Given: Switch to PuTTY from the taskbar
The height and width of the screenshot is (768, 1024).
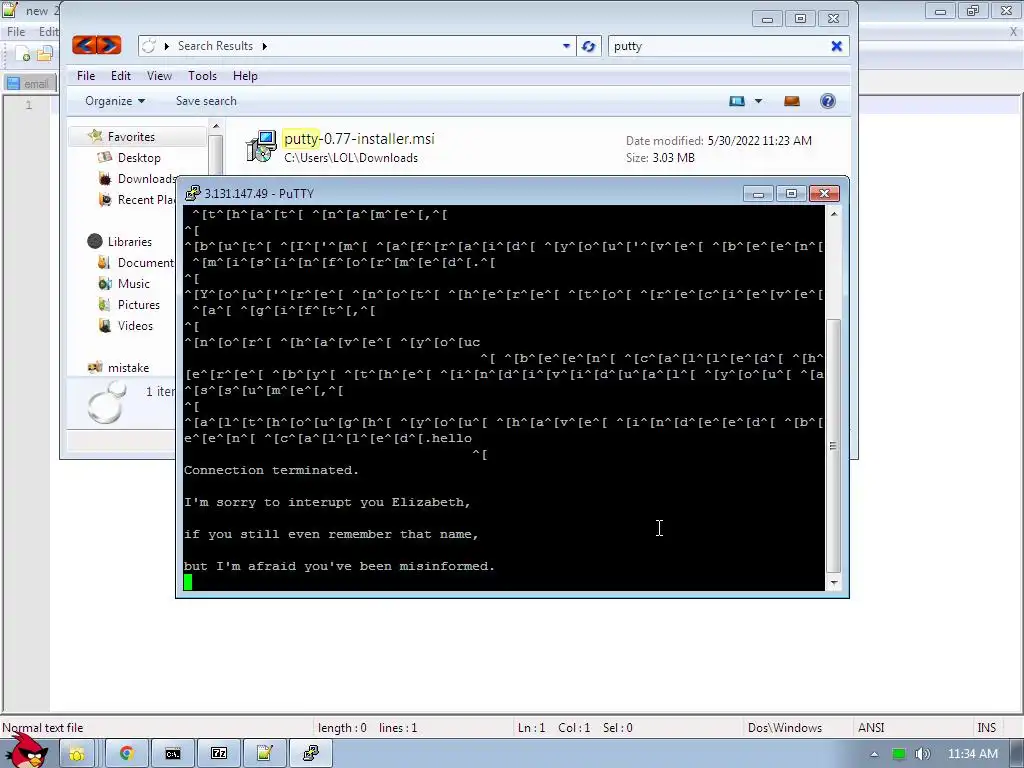Looking at the screenshot, I should tap(311, 754).
